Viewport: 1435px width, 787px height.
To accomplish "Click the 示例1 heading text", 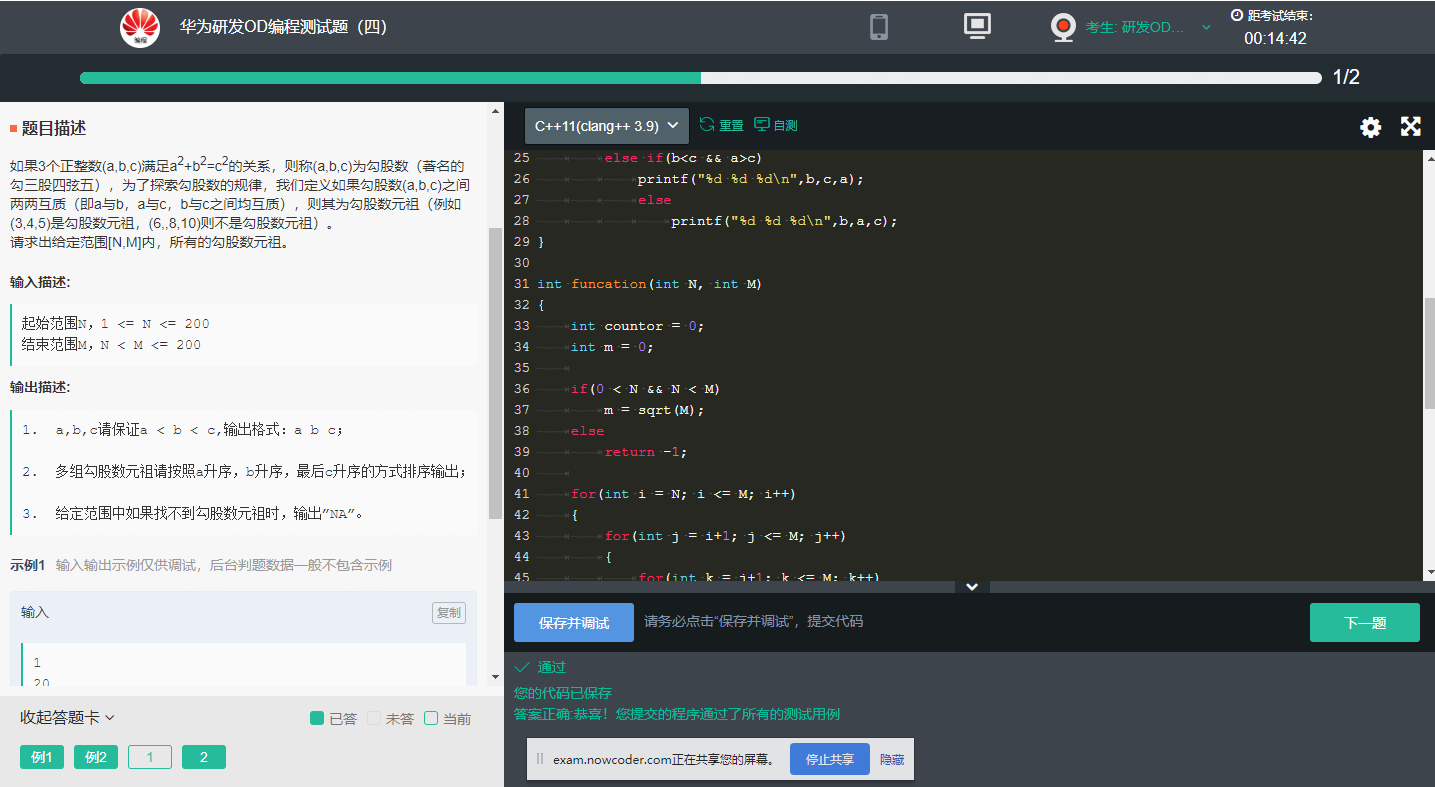I will [x=28, y=565].
